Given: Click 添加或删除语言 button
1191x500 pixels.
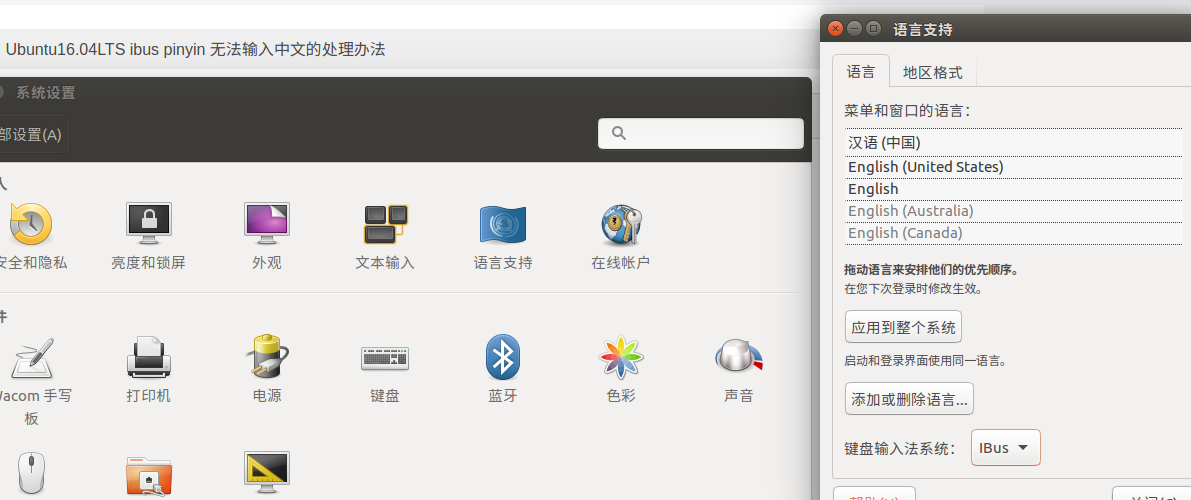Looking at the screenshot, I should click(909, 399).
